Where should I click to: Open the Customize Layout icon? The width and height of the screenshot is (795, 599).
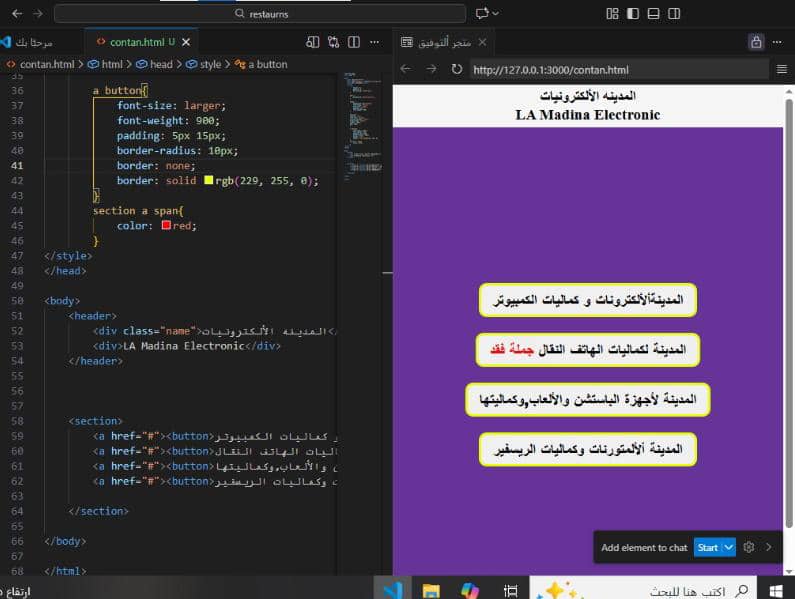coord(612,14)
